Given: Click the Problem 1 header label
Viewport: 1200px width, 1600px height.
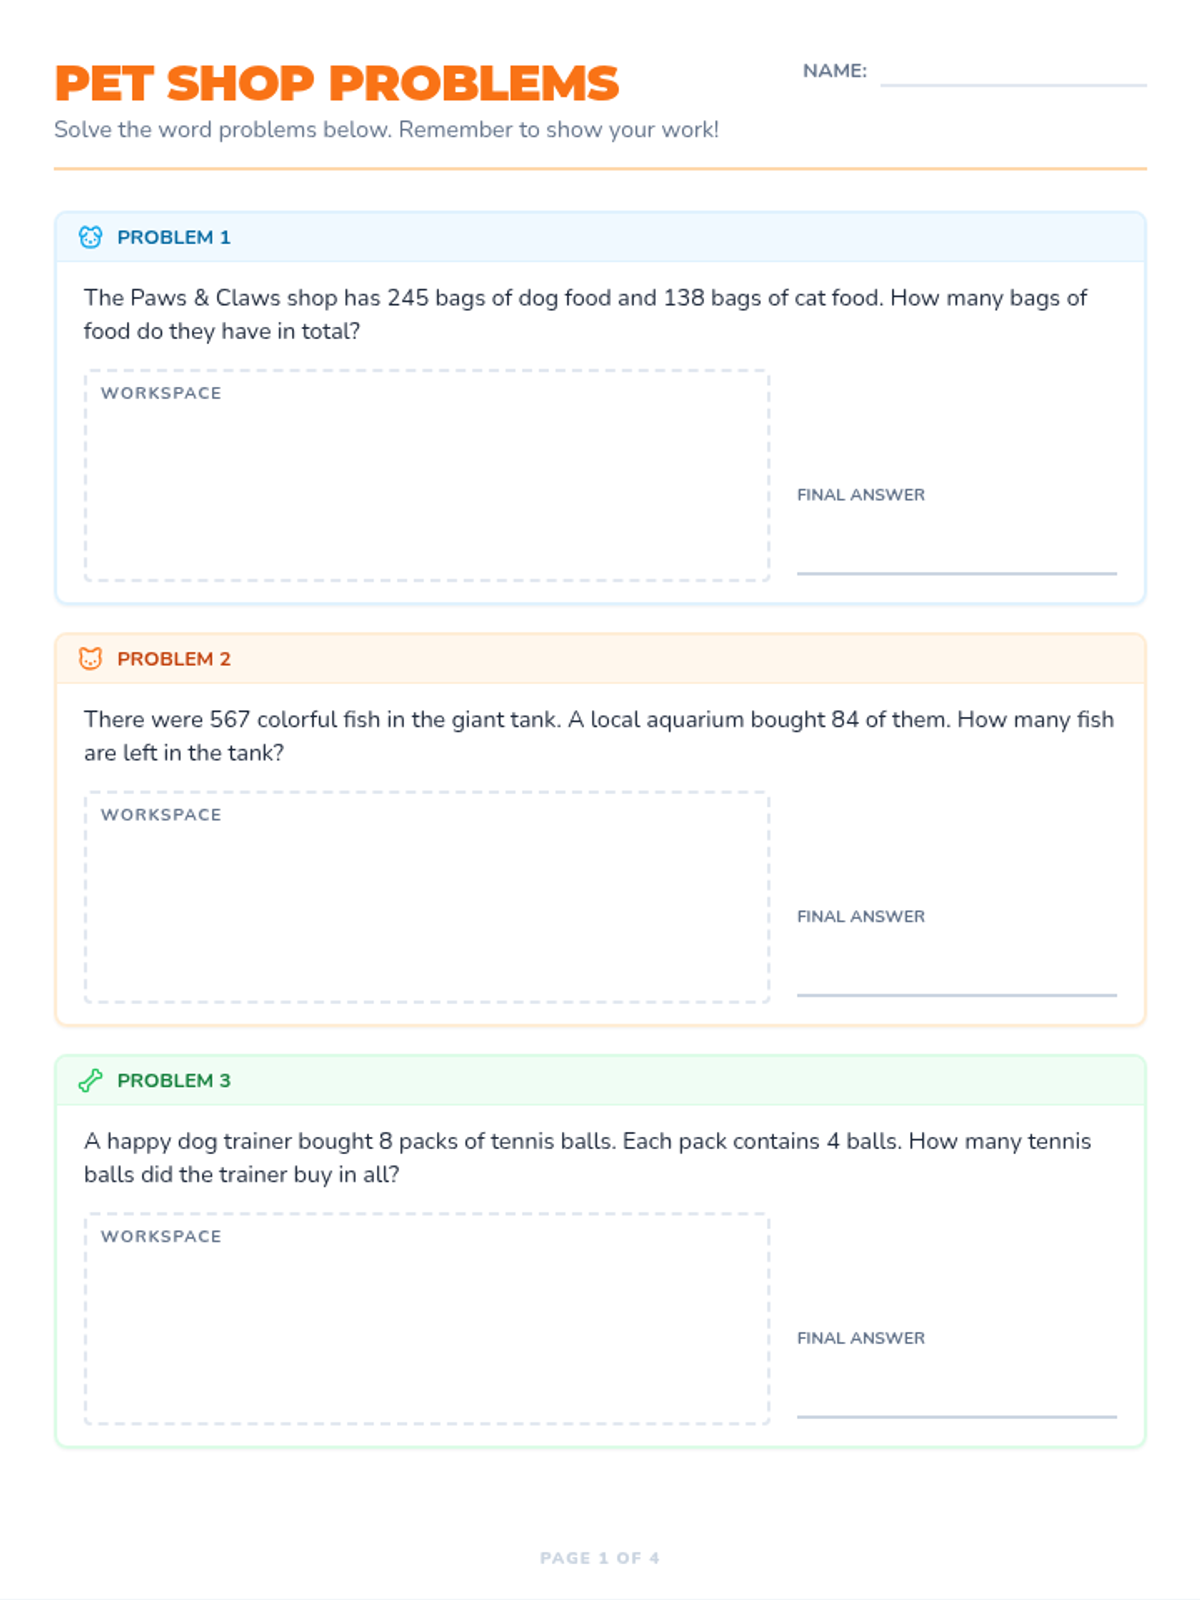Looking at the screenshot, I should coord(174,237).
